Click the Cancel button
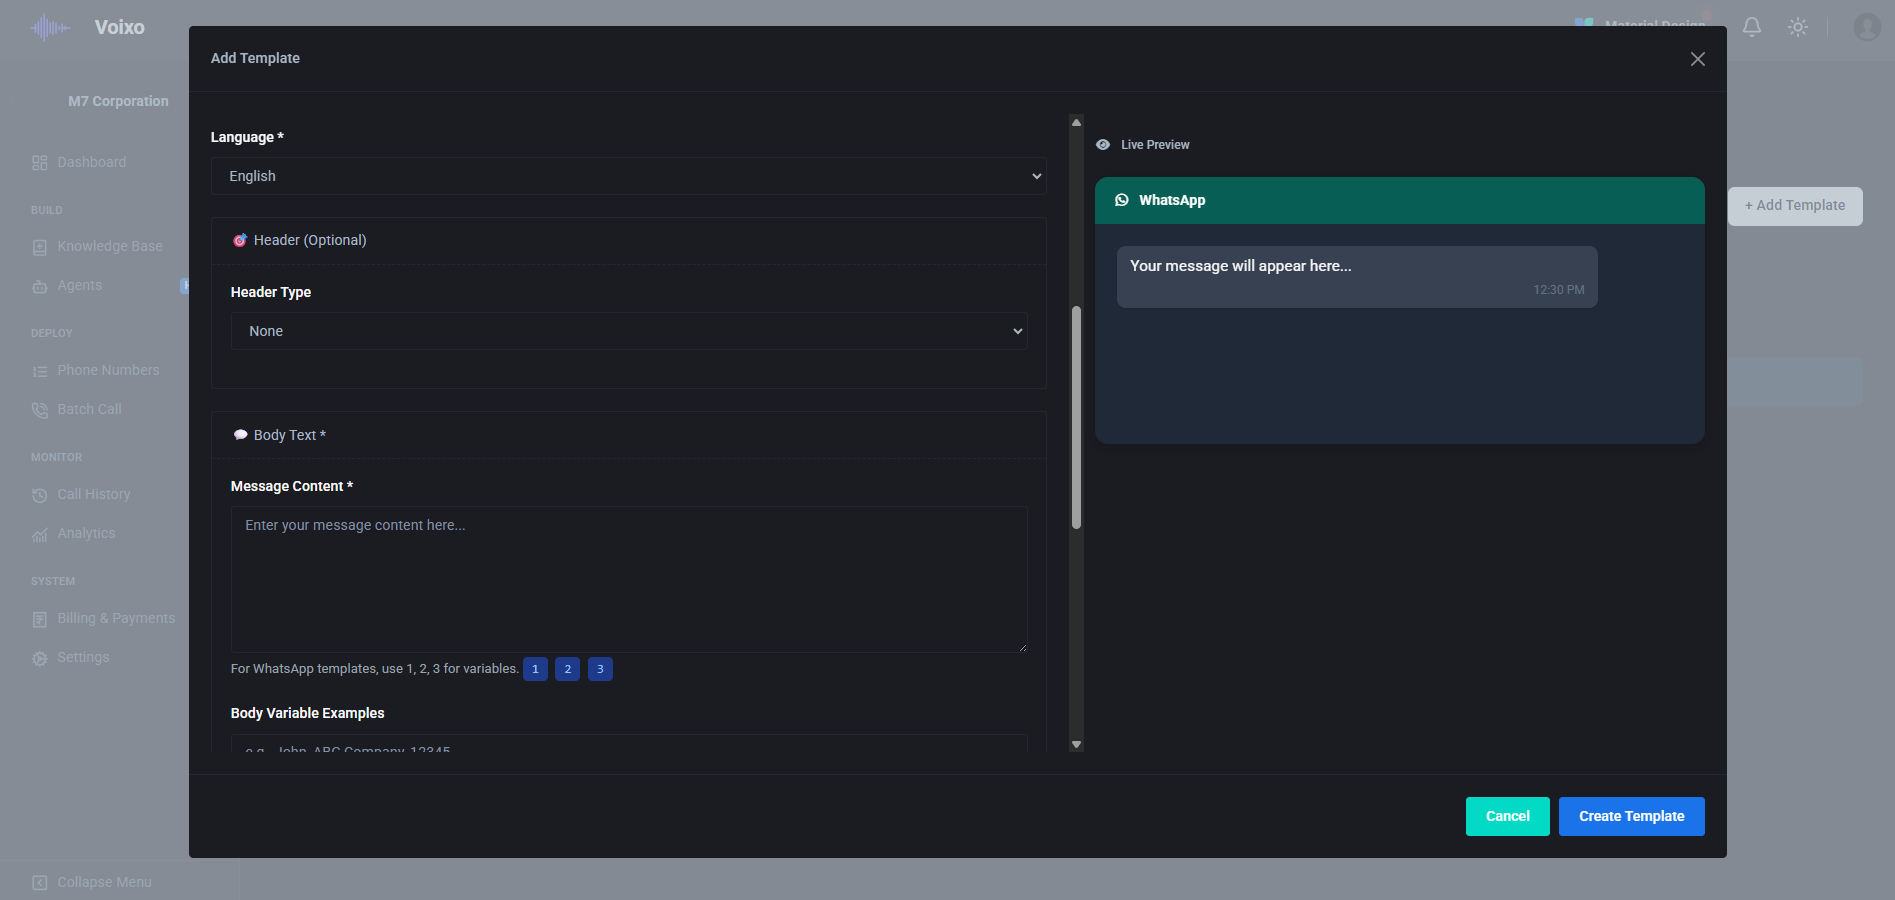Screen dimensions: 1895x900 (x=1507, y=816)
